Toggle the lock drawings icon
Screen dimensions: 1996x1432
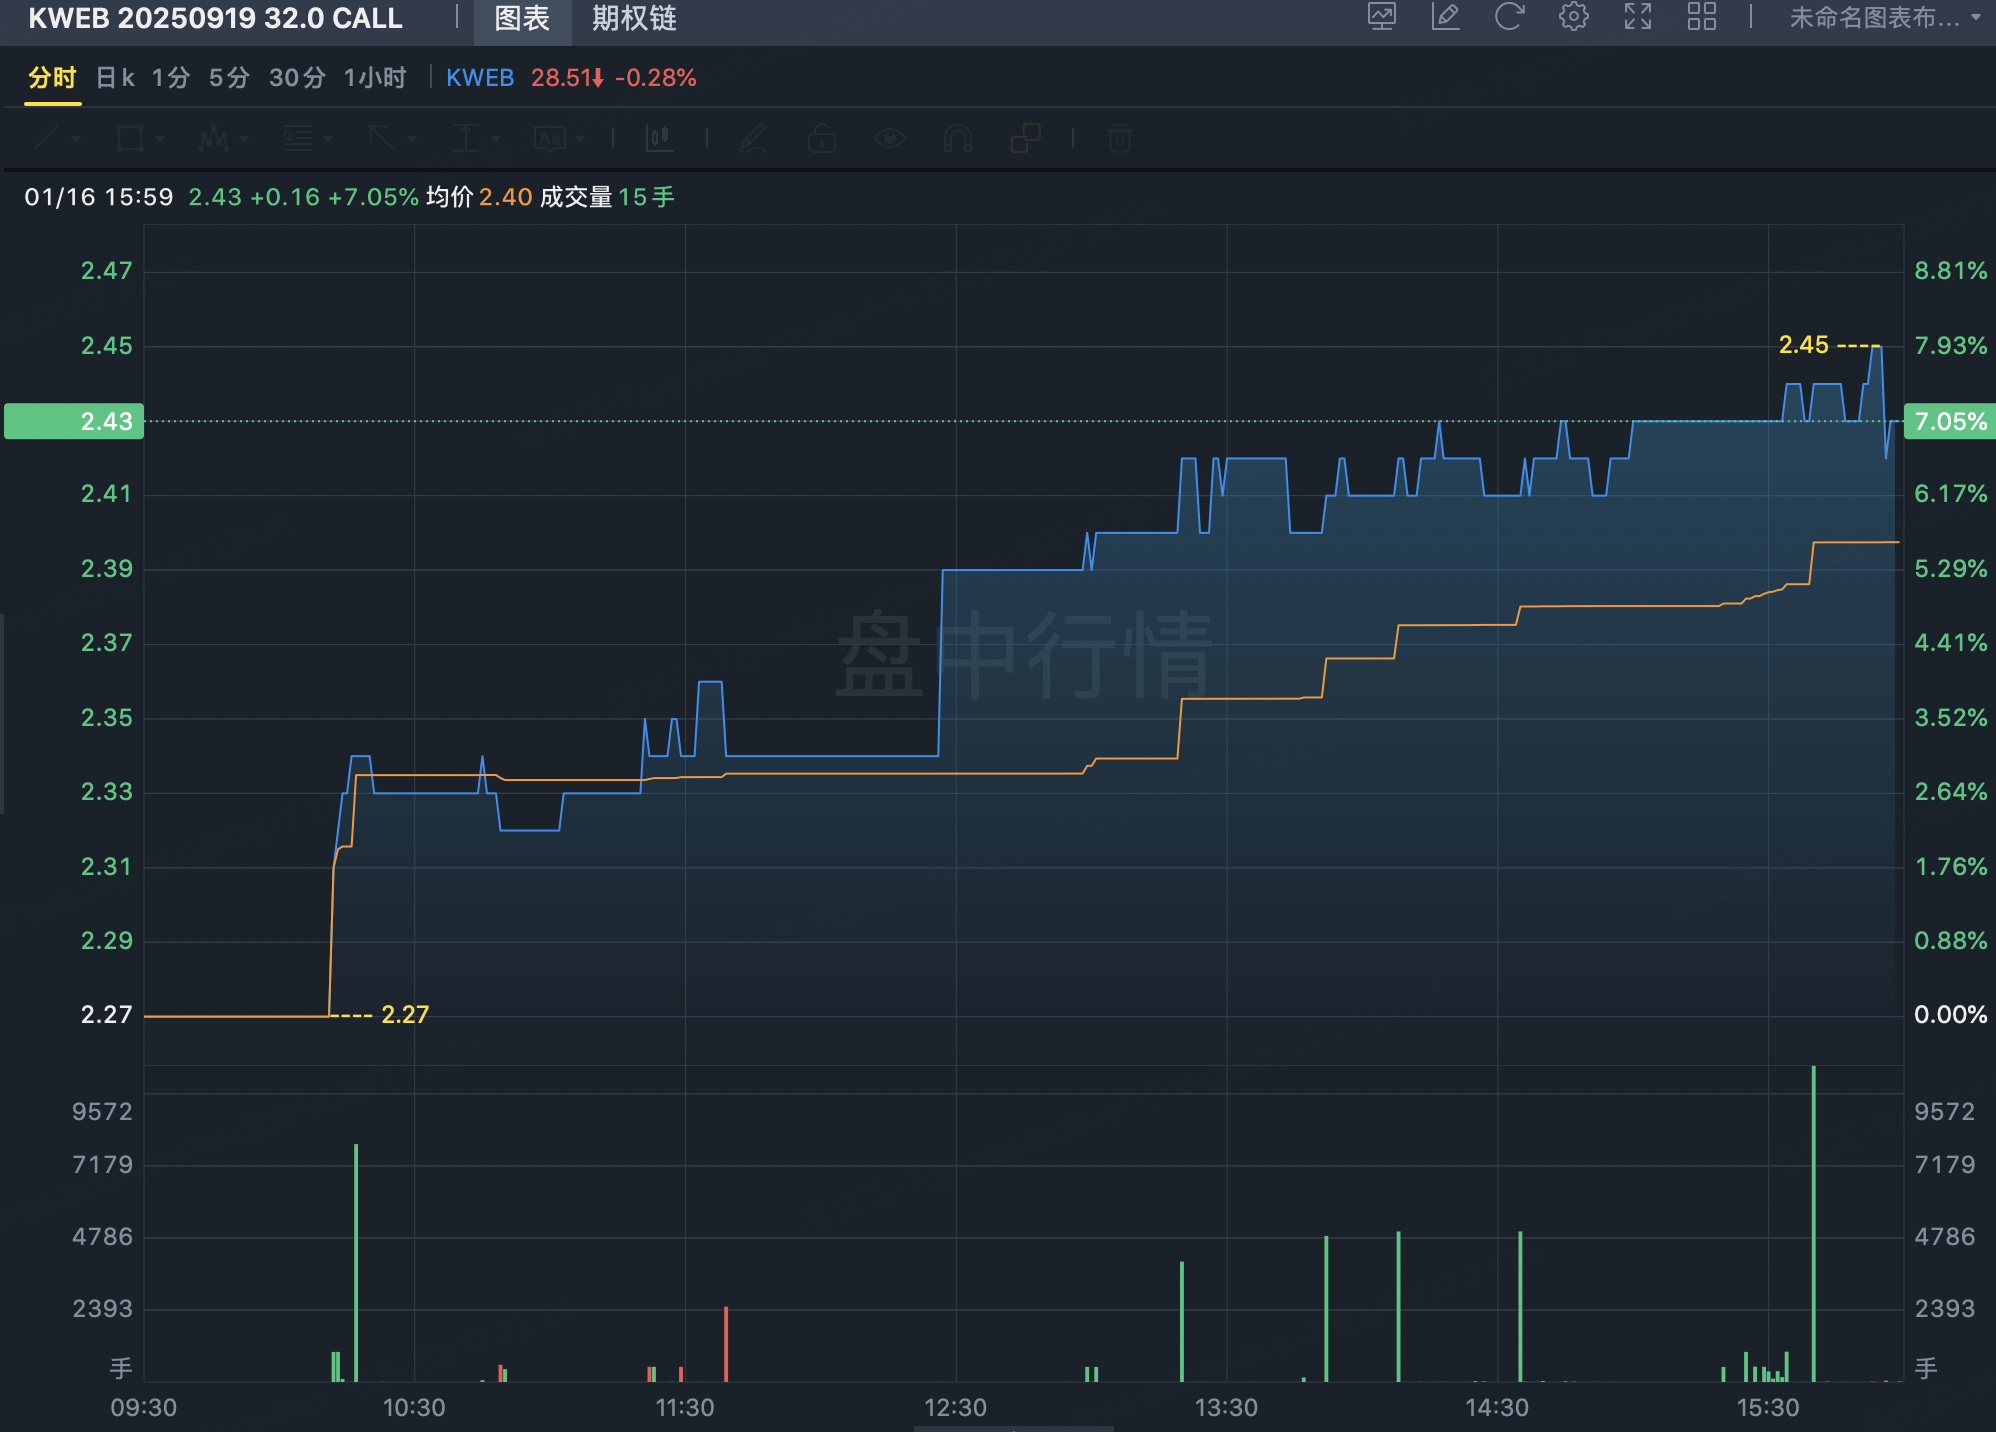(x=821, y=138)
